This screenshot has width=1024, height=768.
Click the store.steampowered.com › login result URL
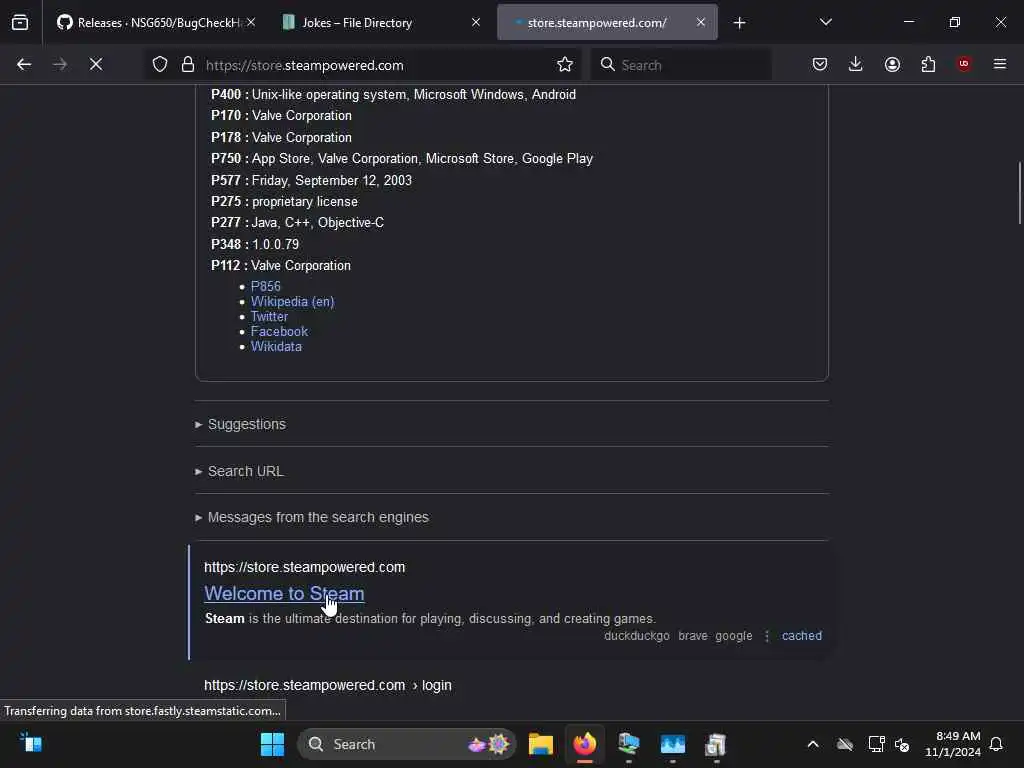coord(328,685)
